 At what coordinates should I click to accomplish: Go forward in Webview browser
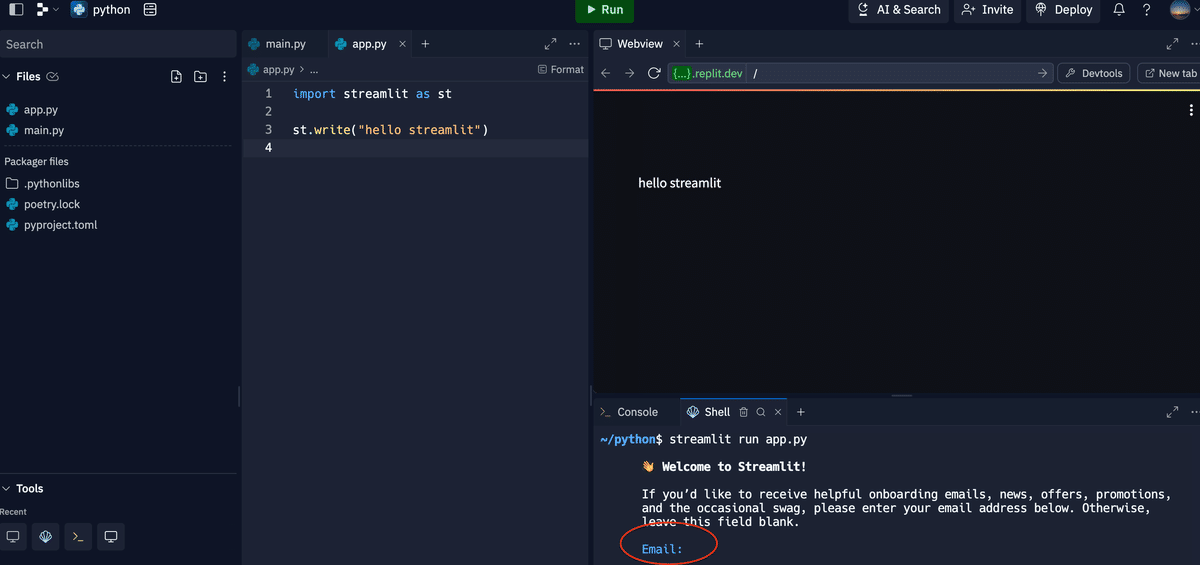tap(629, 73)
